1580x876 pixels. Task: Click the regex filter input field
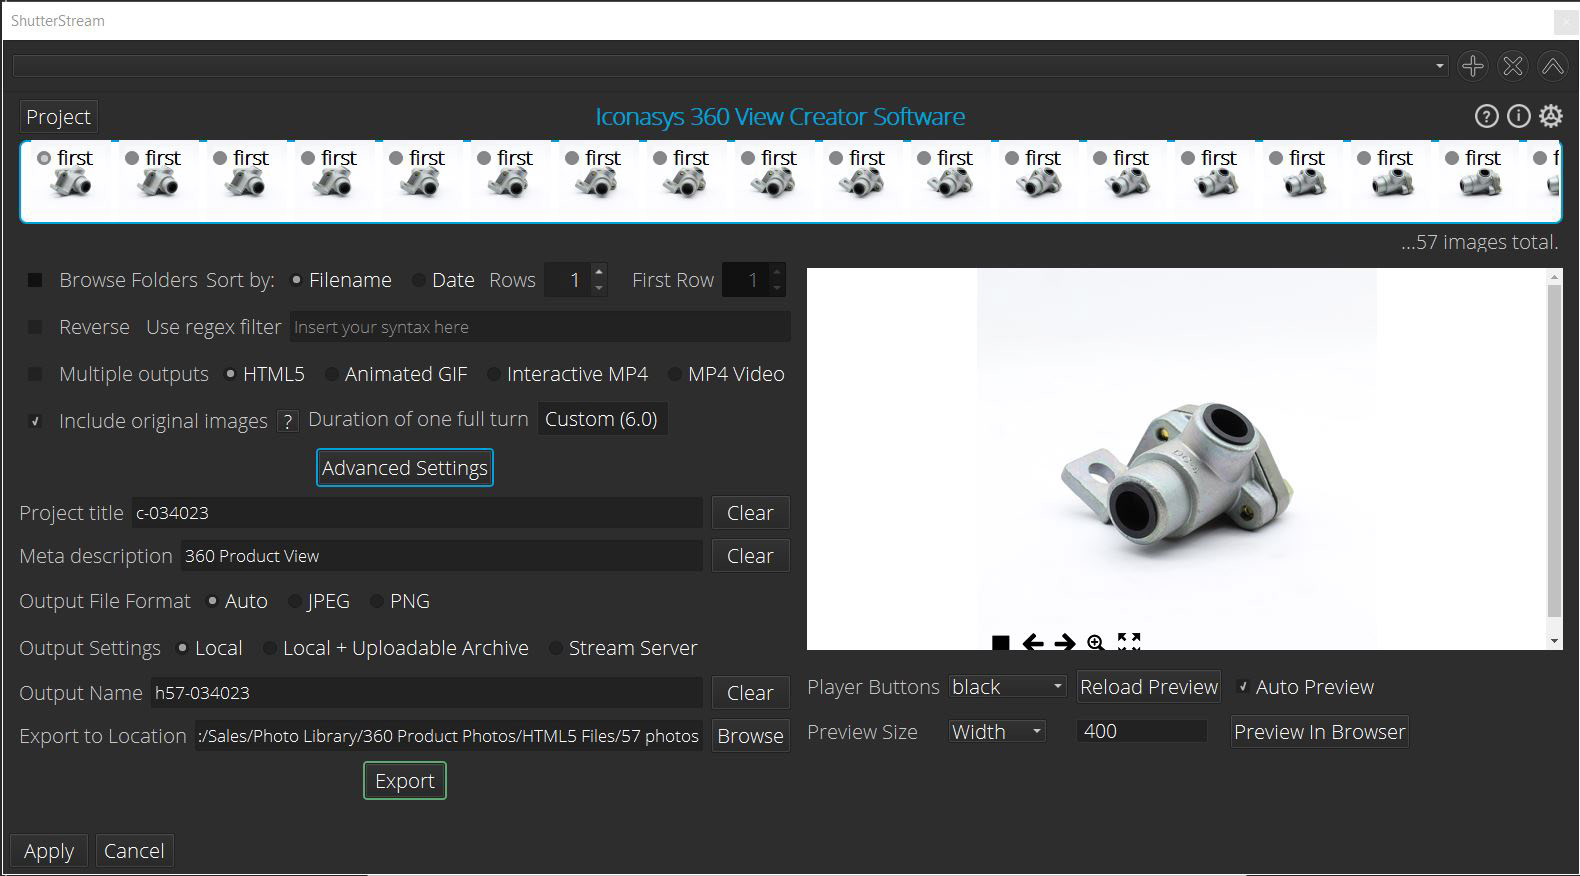click(x=540, y=327)
